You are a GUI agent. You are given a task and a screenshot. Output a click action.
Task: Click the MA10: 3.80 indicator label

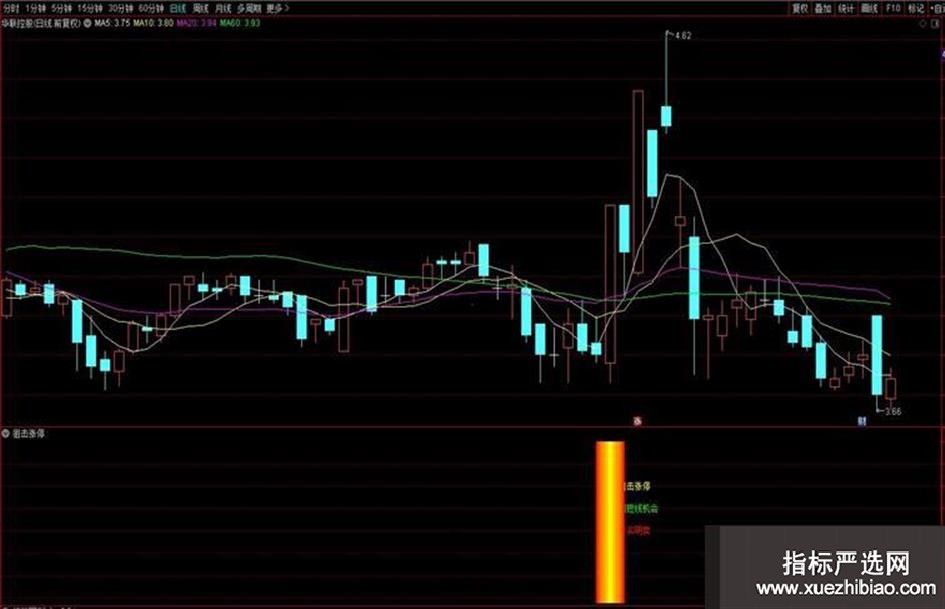pyautogui.click(x=153, y=24)
